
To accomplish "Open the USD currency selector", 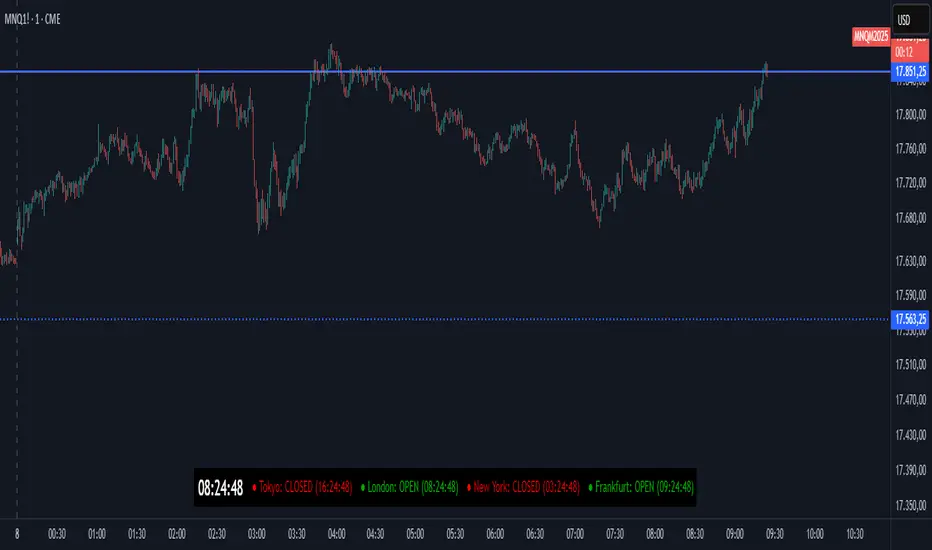I will [x=911, y=20].
